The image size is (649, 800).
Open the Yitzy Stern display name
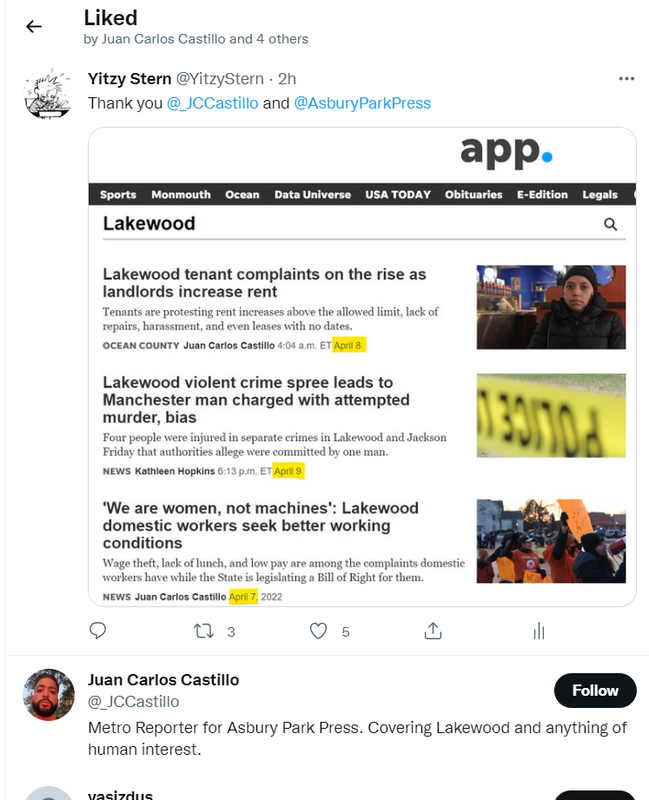point(130,79)
